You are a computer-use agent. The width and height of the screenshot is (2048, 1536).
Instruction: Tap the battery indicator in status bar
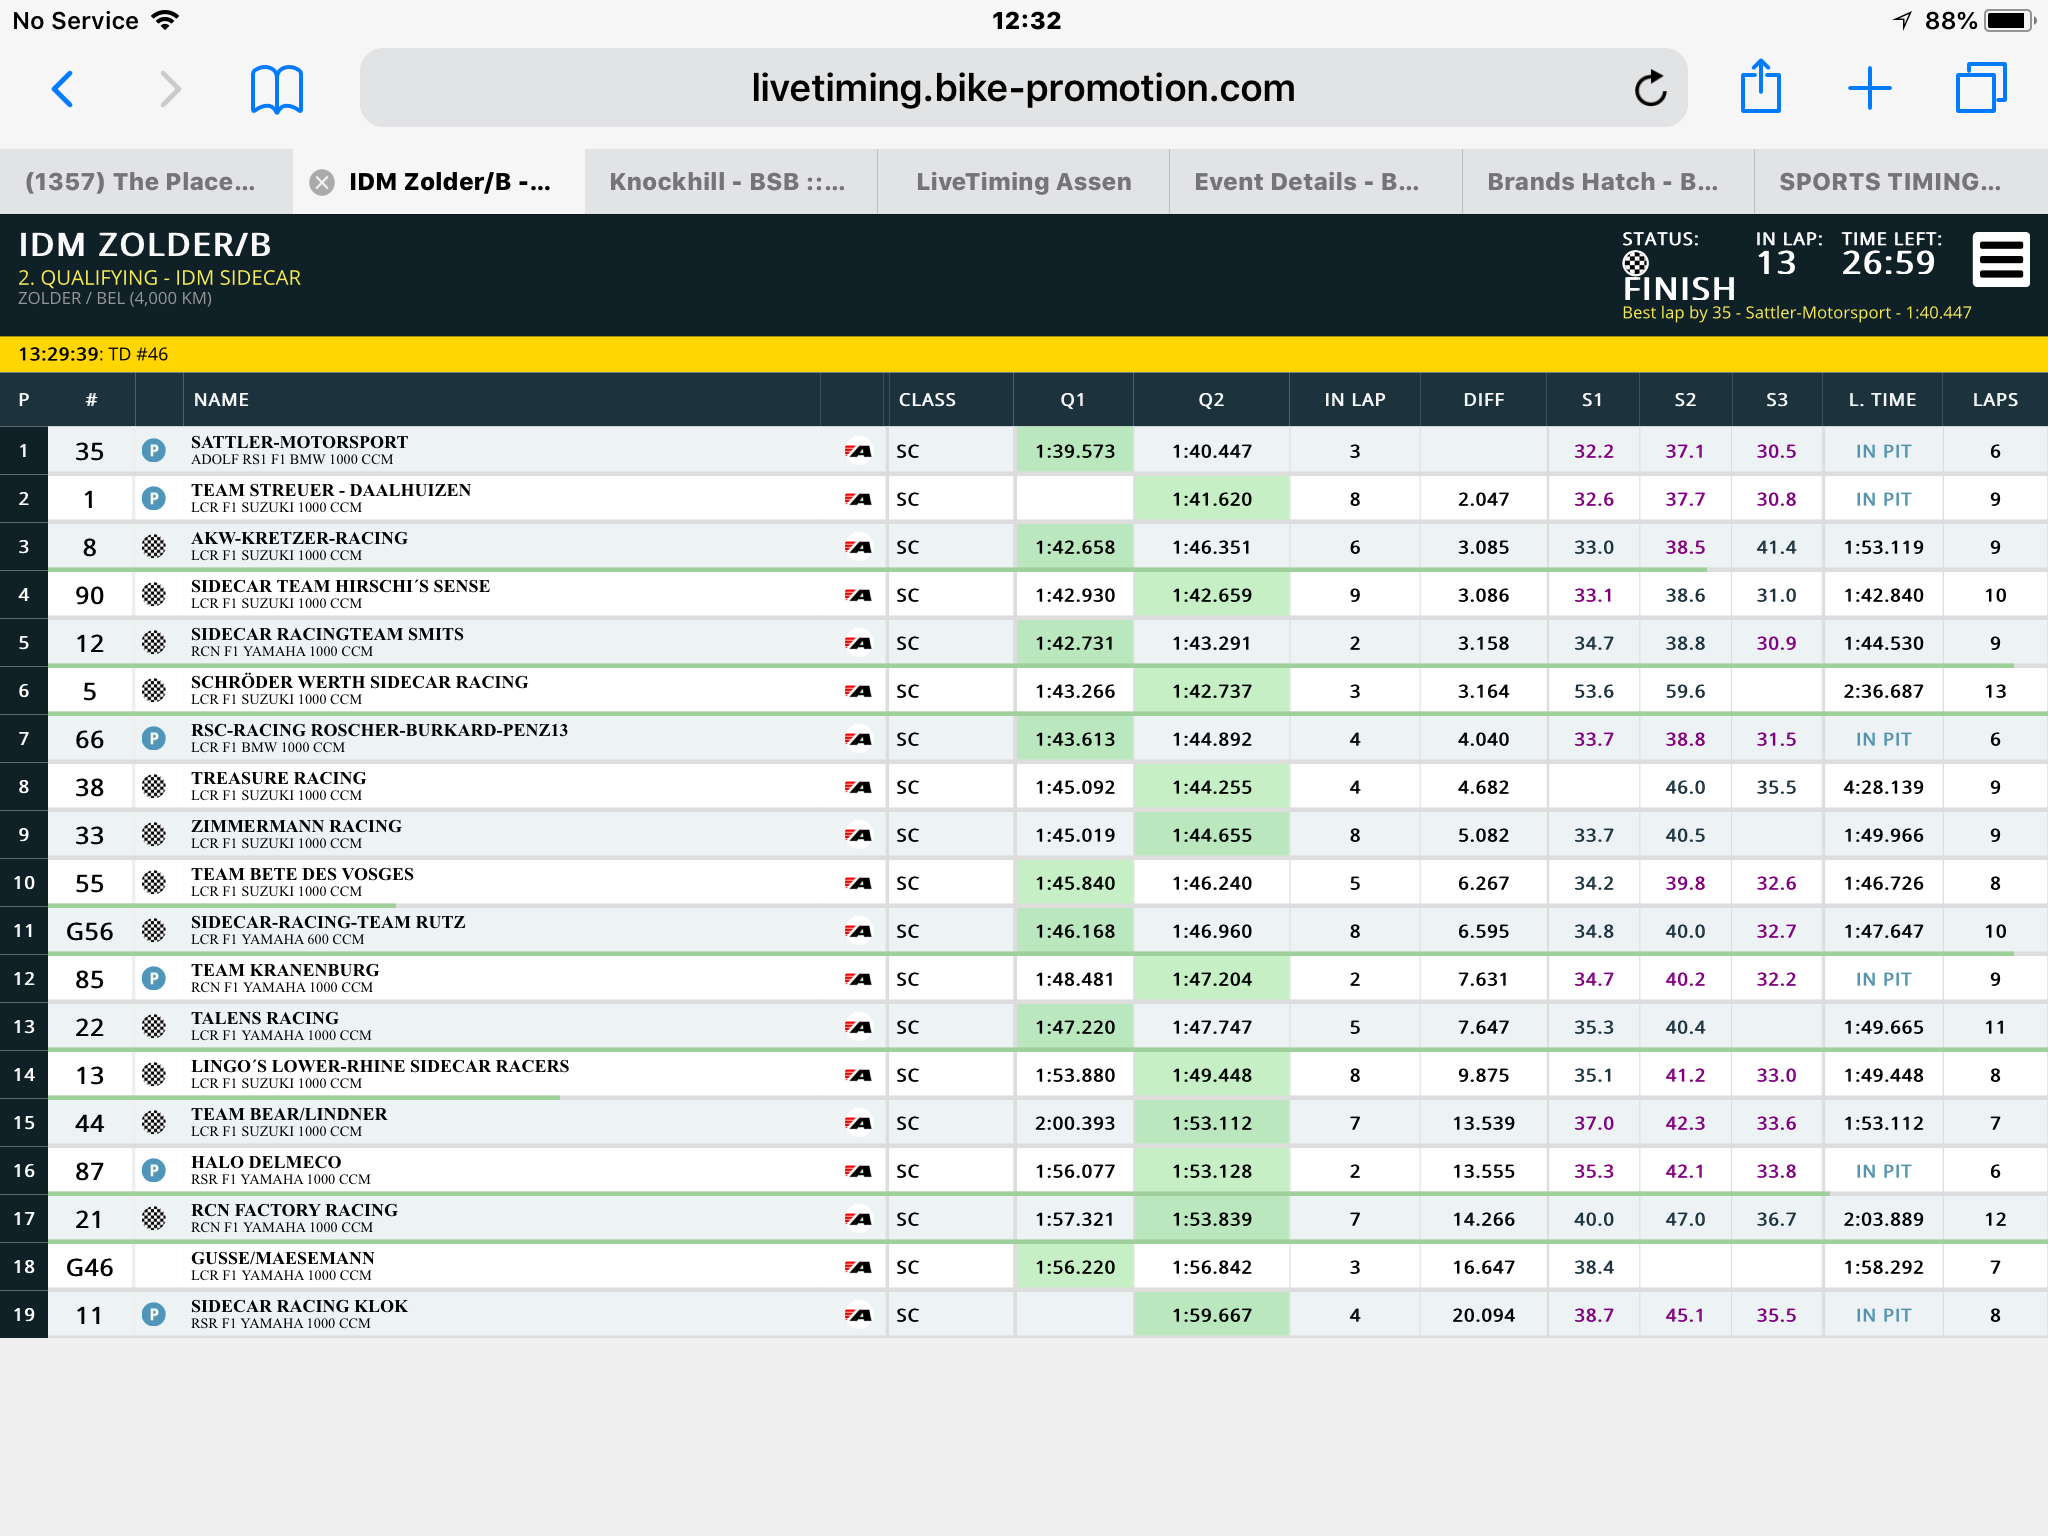(2010, 21)
